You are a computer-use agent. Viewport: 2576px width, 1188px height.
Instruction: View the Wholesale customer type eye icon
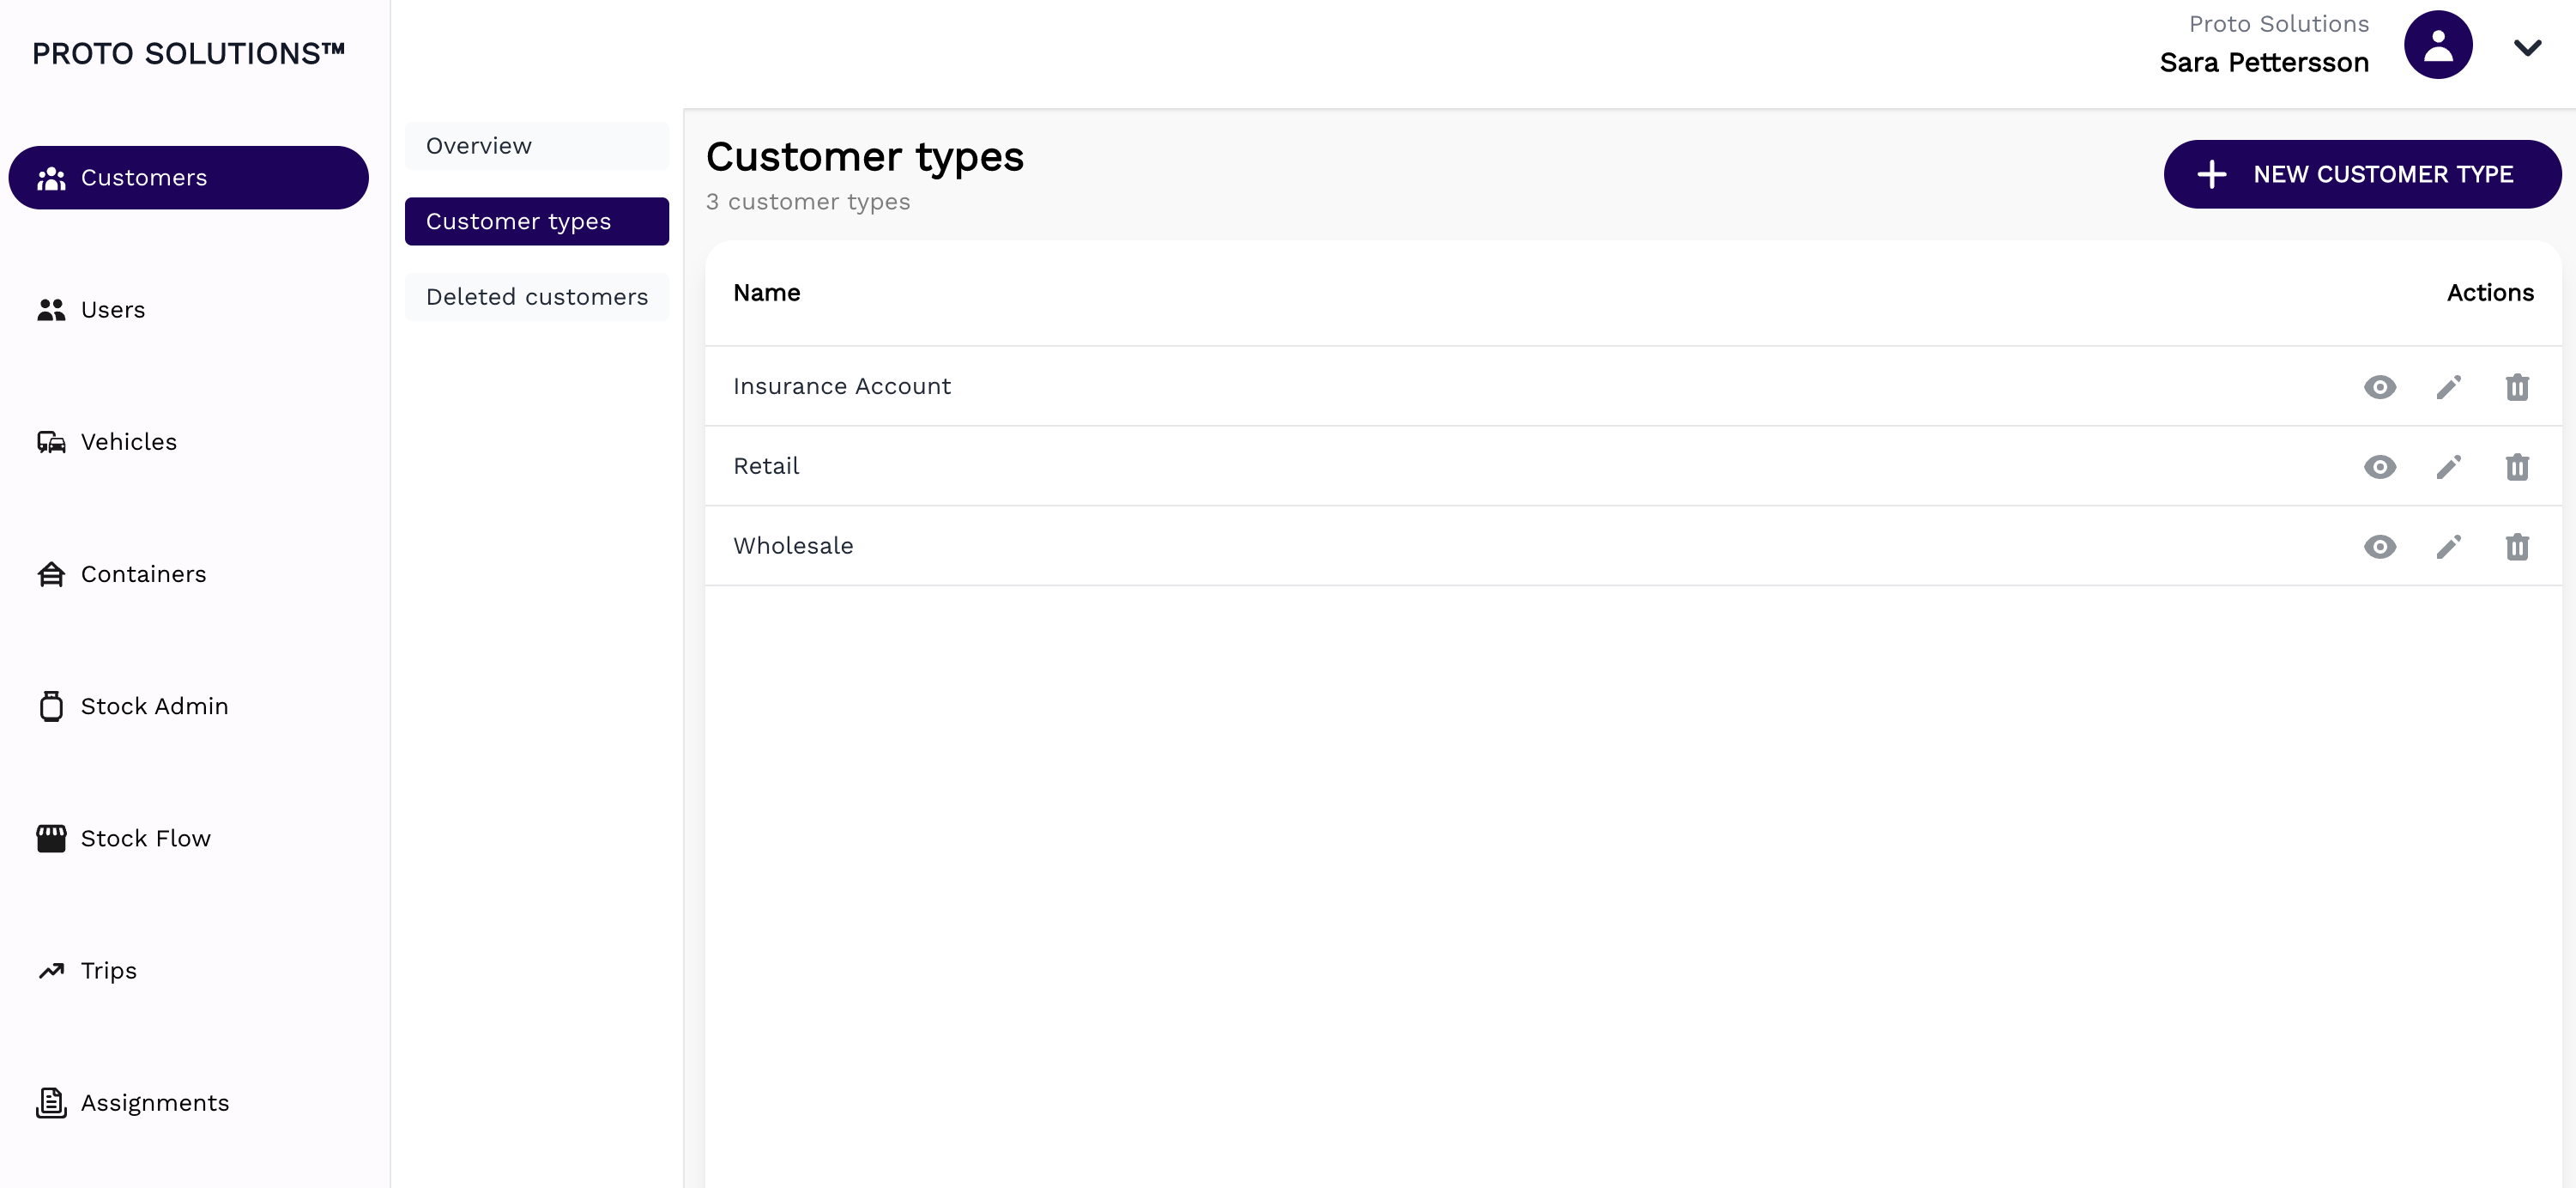(x=2380, y=547)
